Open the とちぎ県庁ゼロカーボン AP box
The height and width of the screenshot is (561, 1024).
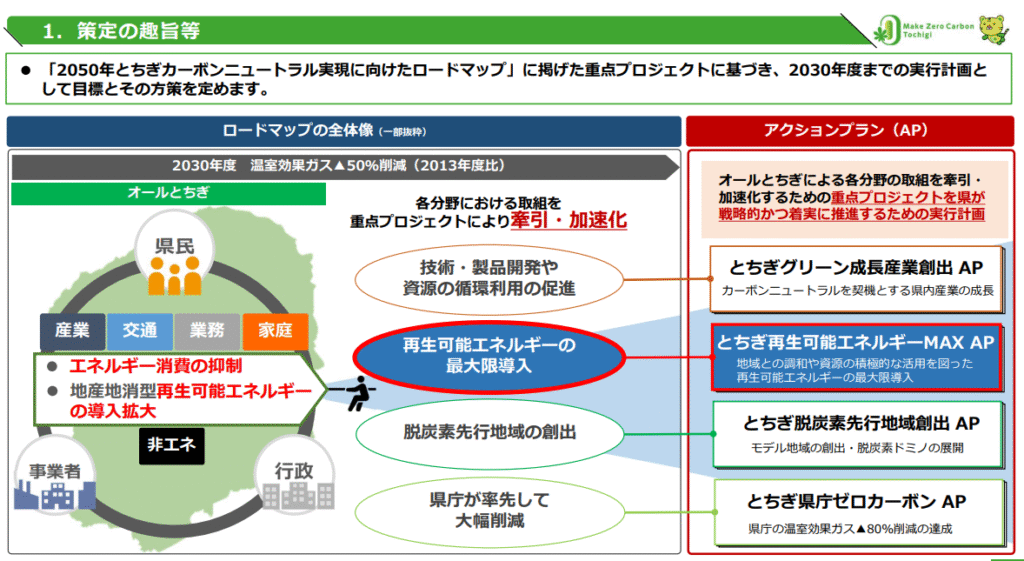[856, 512]
